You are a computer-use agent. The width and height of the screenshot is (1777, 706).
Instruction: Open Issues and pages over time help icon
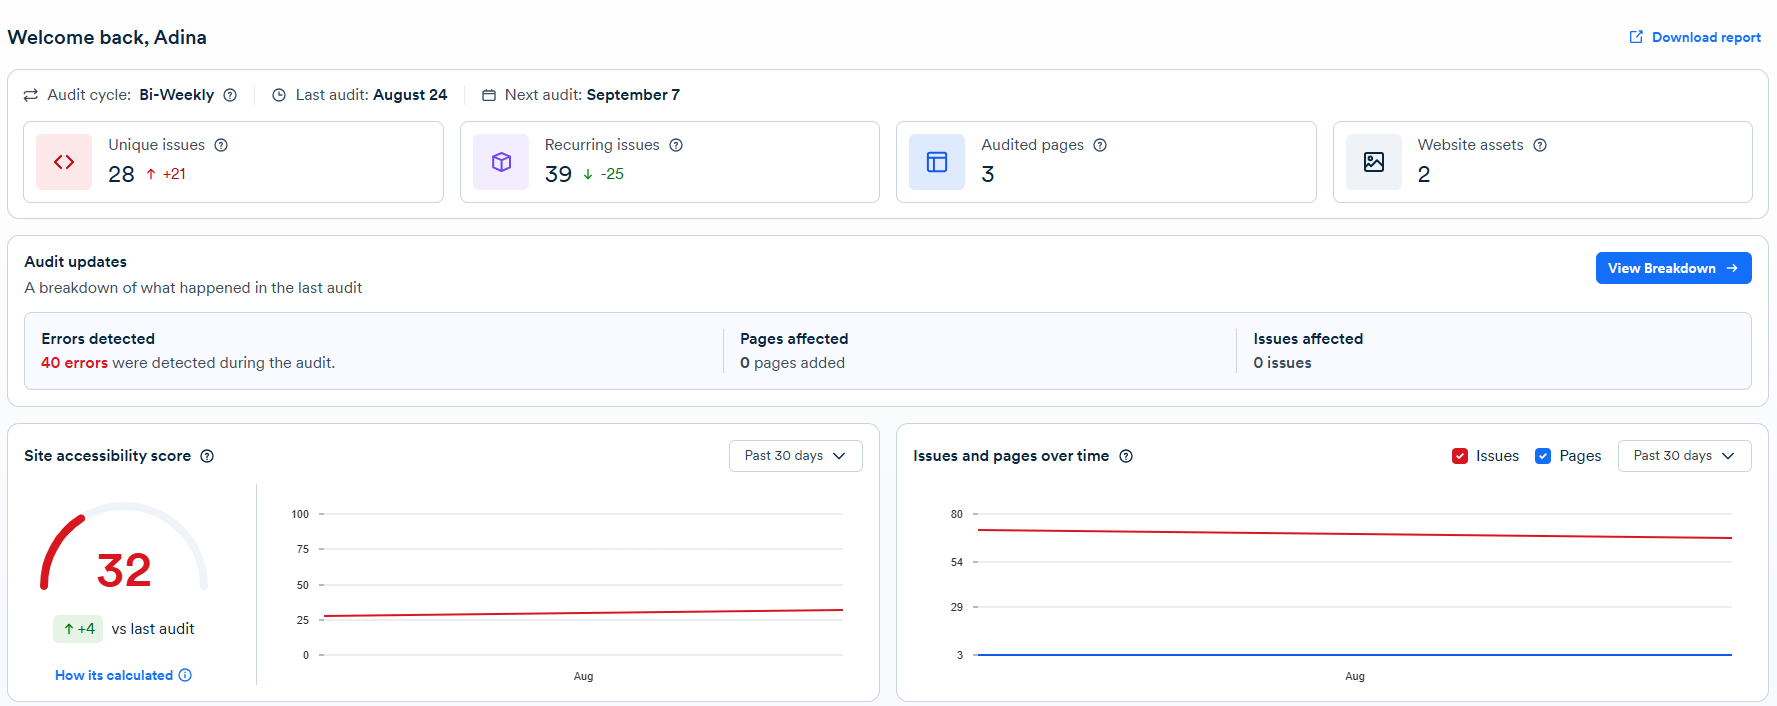tap(1126, 456)
